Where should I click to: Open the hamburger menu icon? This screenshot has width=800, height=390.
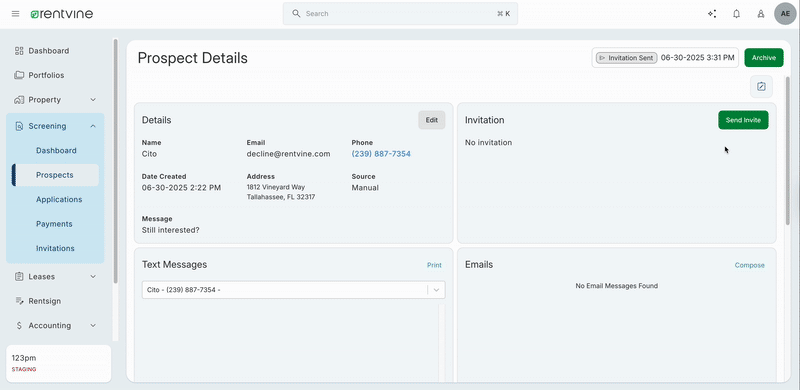coord(15,14)
